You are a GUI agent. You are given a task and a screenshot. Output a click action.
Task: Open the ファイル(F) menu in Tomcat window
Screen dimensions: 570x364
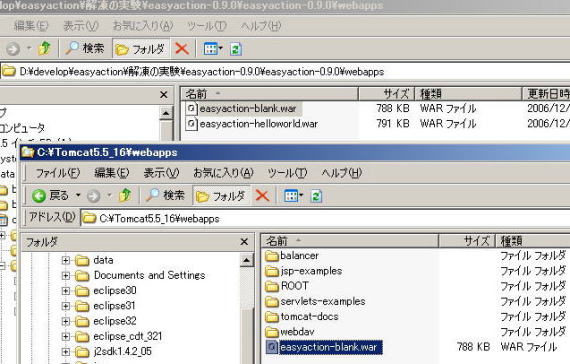pos(57,173)
